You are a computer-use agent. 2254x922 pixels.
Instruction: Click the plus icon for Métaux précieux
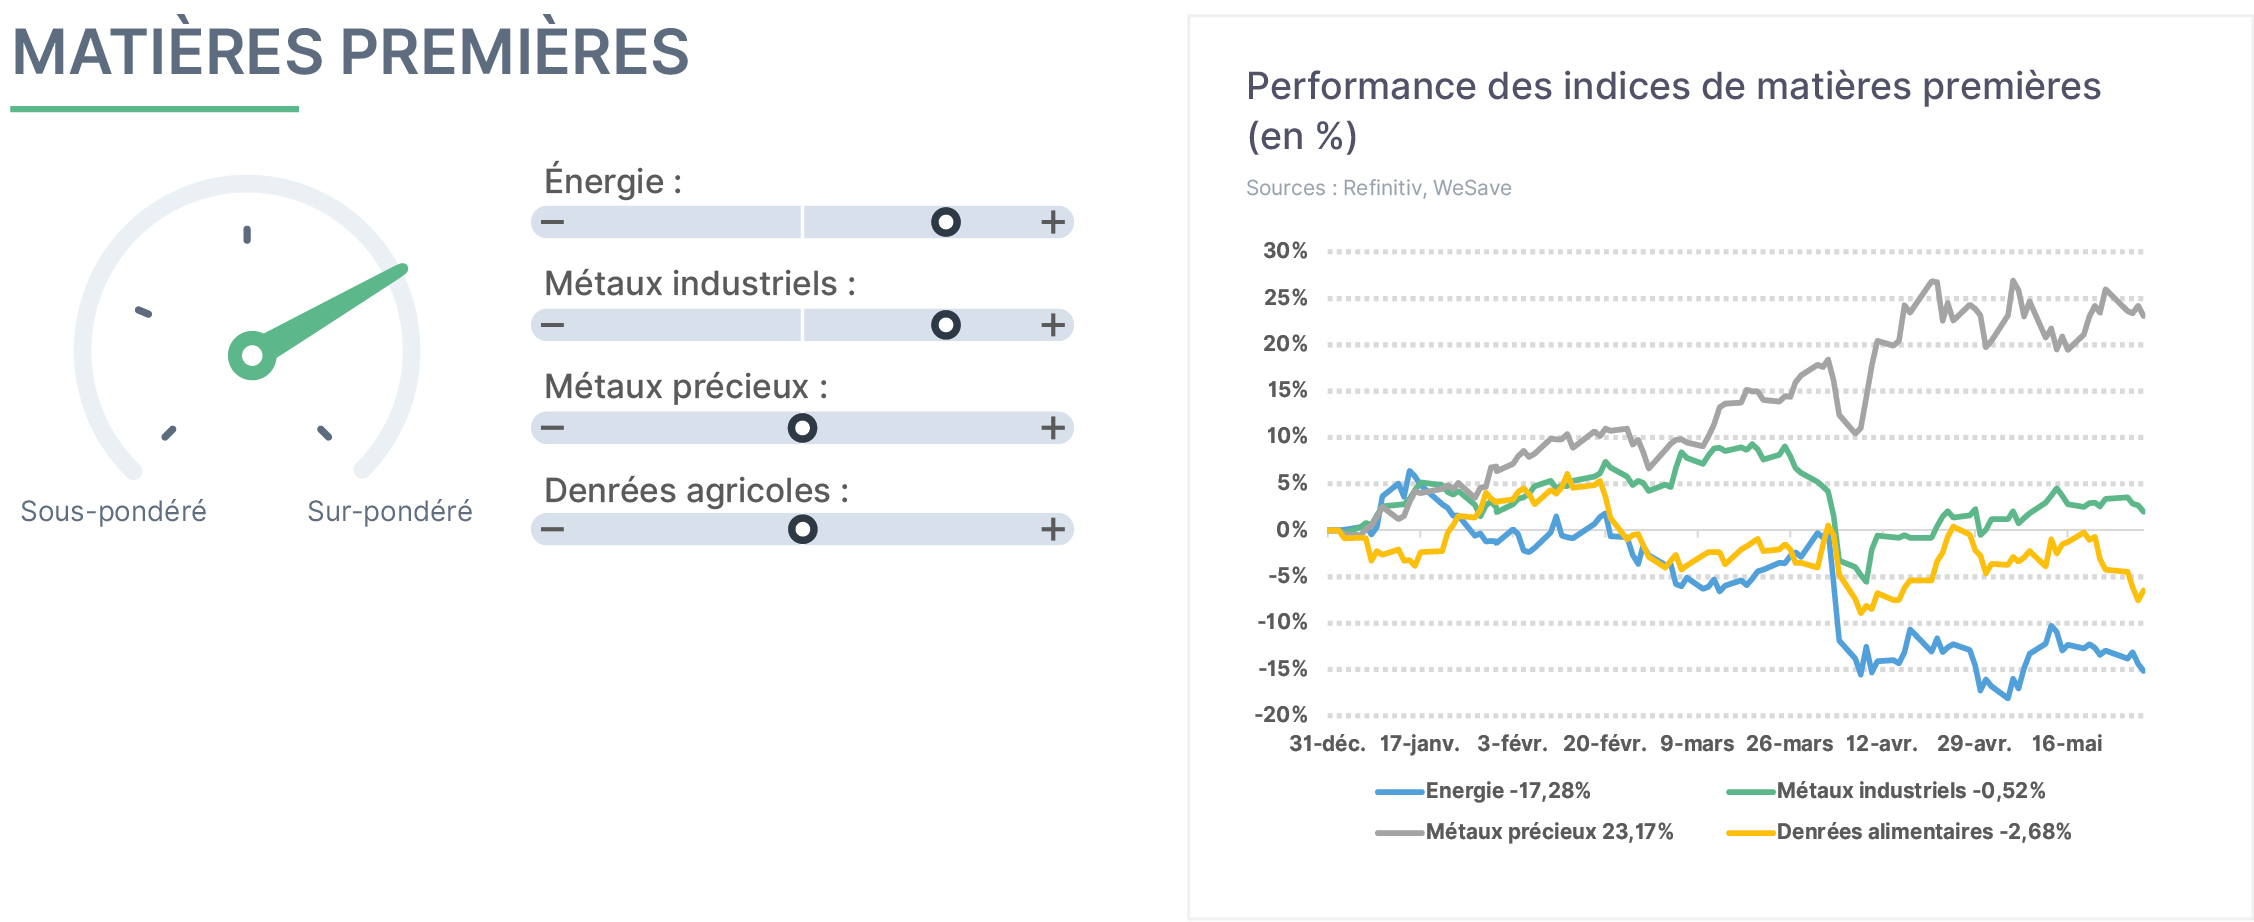tap(1052, 428)
